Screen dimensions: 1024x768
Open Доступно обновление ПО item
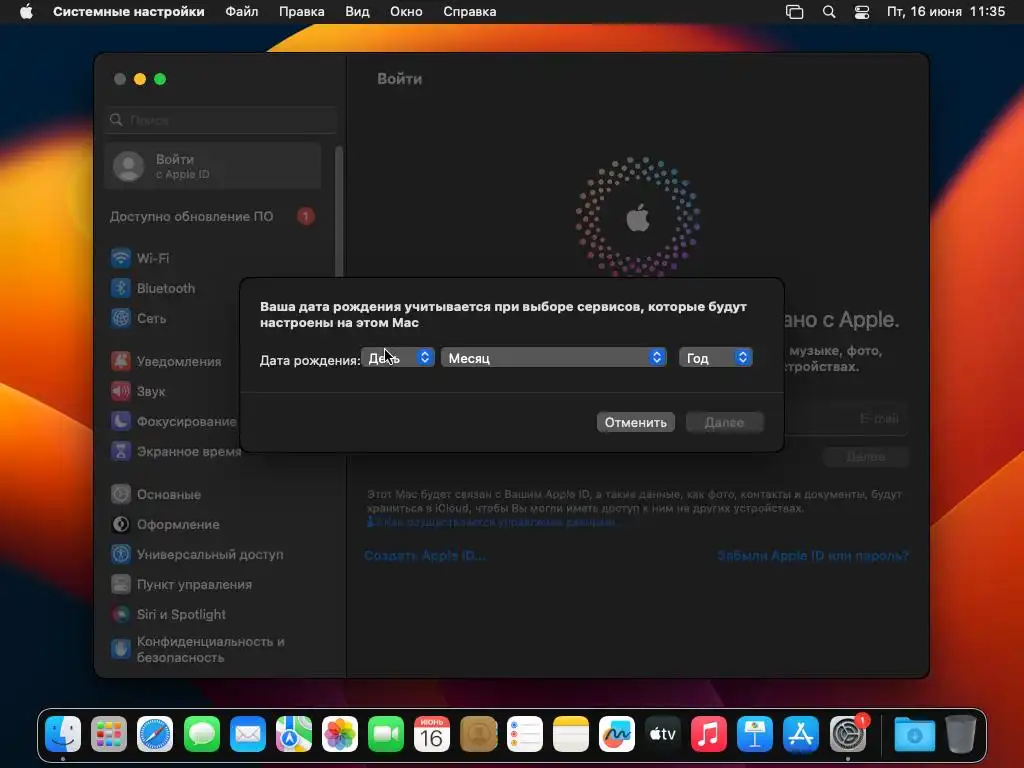(x=213, y=216)
